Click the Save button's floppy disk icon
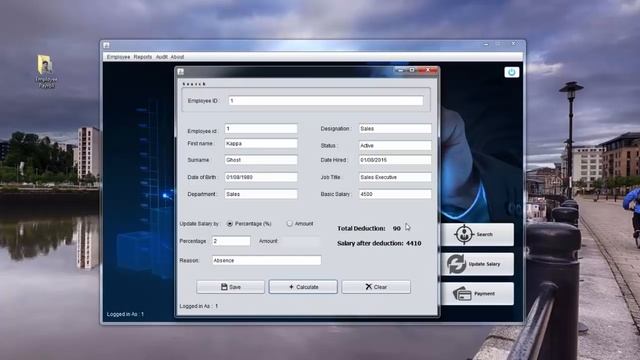The image size is (640, 360). tap(224, 287)
